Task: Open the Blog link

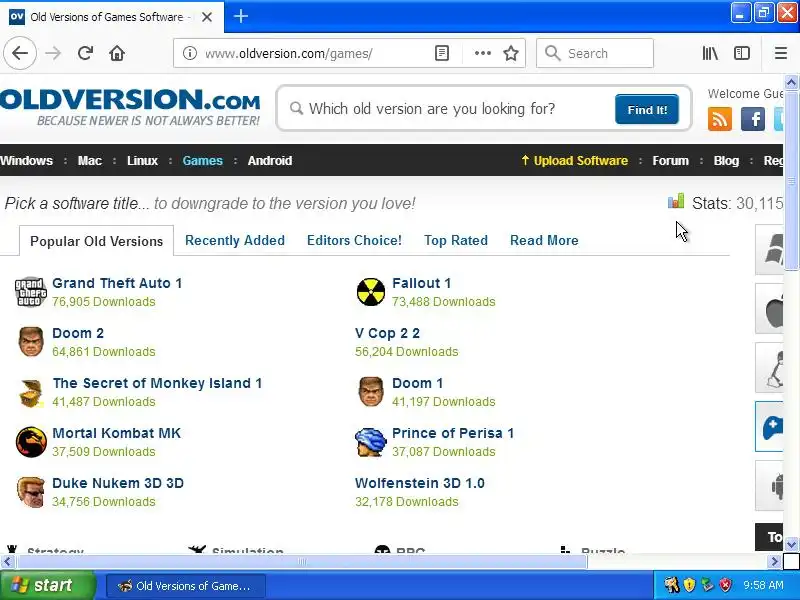Action: click(726, 161)
